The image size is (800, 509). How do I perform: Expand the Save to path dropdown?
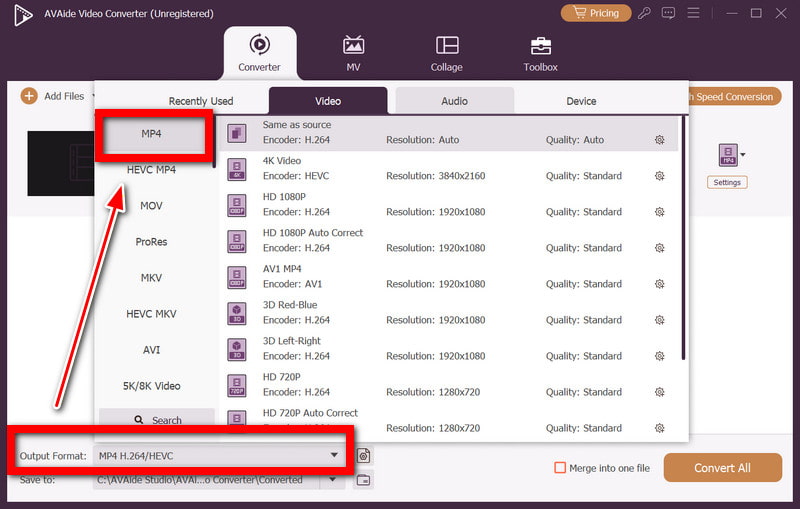point(333,479)
